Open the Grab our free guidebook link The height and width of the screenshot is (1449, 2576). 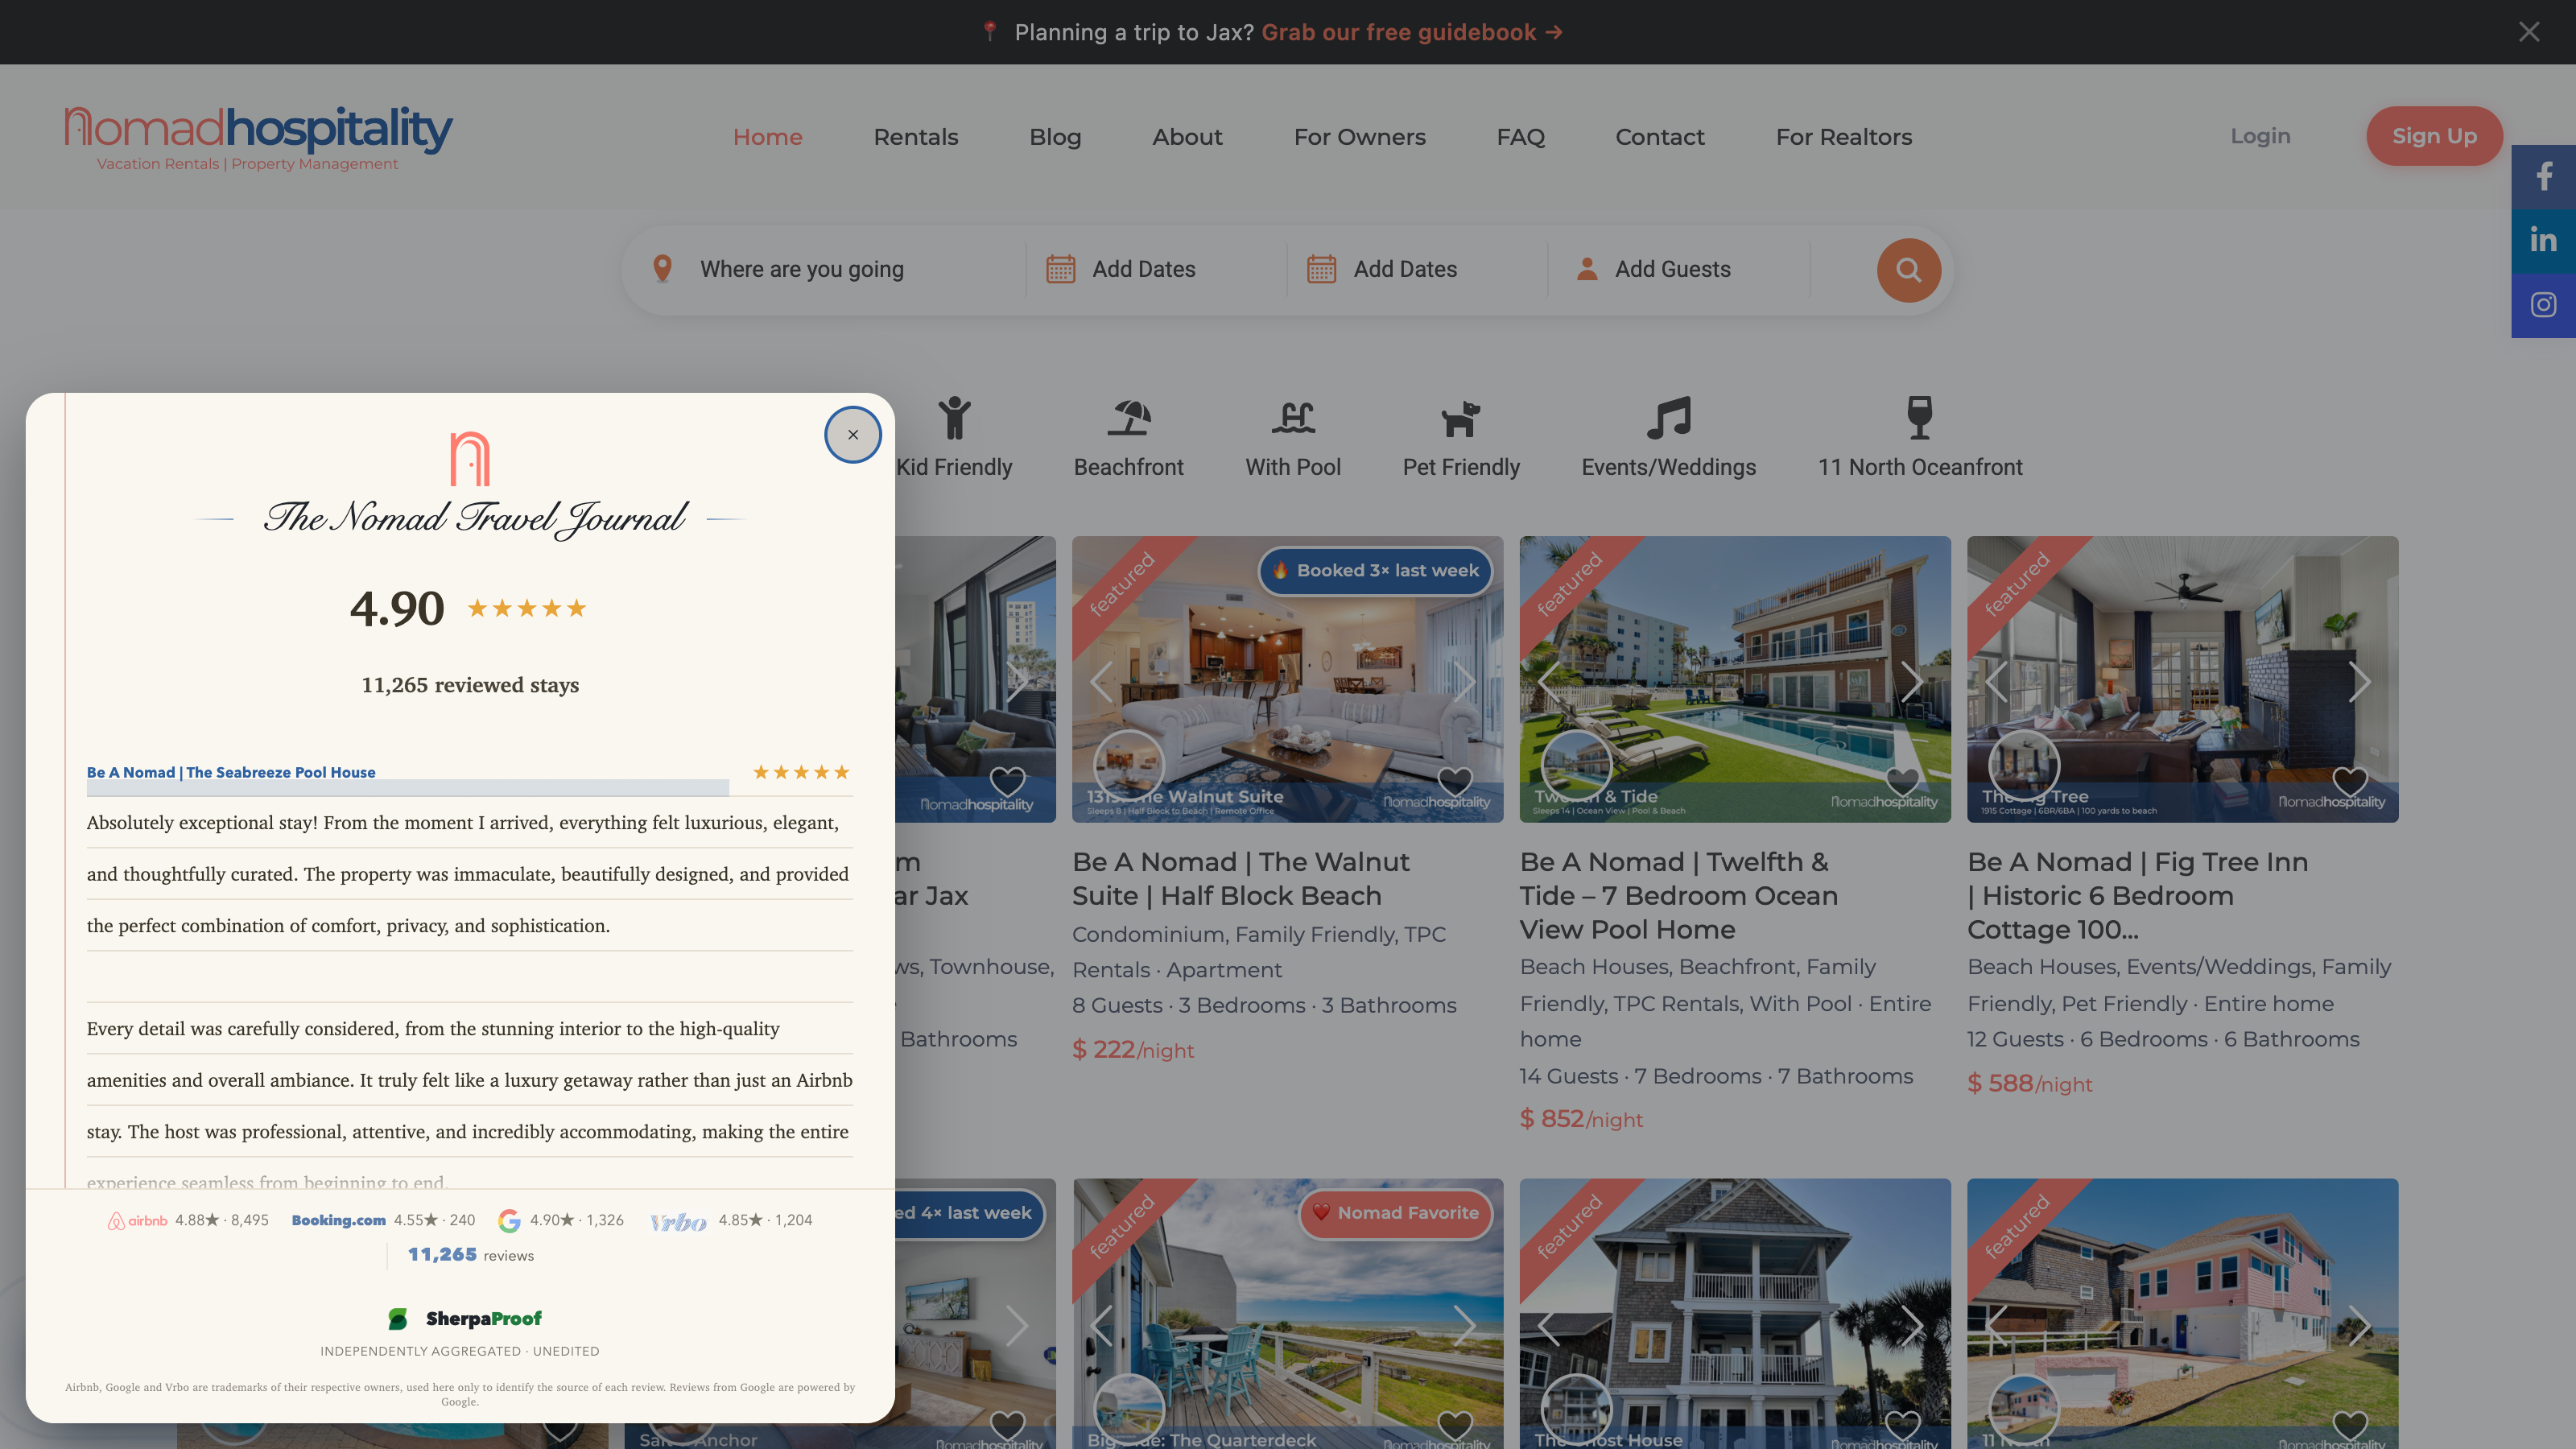[1411, 32]
